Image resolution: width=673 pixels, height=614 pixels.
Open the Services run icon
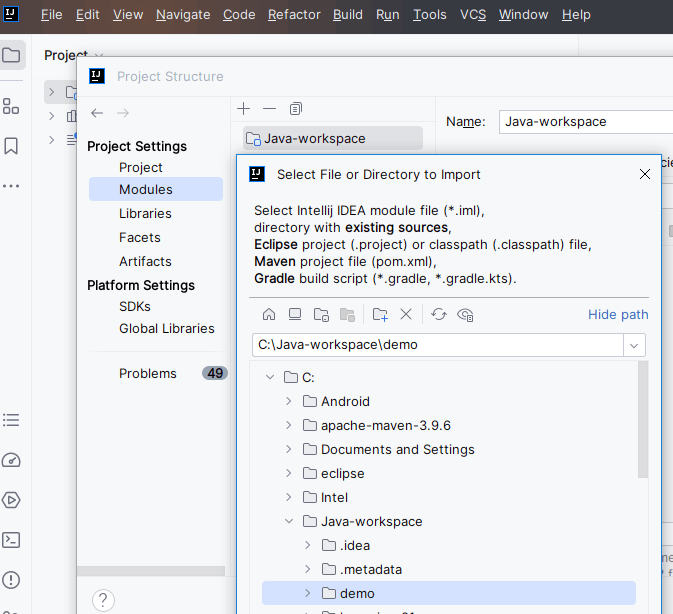pyautogui.click(x=11, y=500)
